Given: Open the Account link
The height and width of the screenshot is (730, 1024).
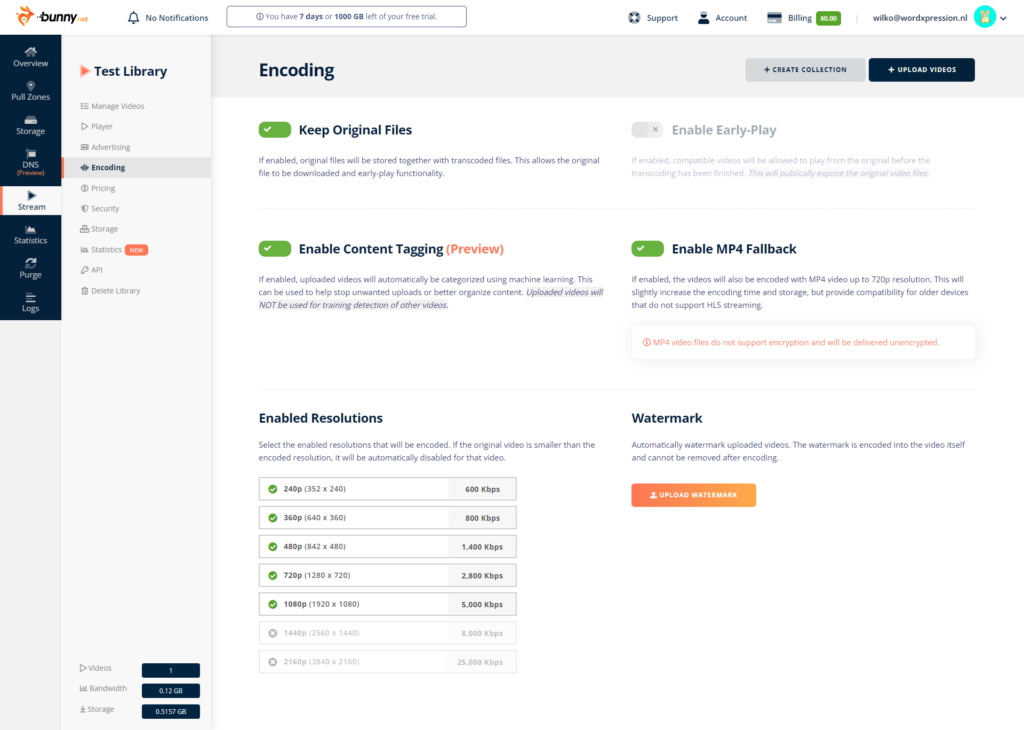Looking at the screenshot, I should pyautogui.click(x=731, y=18).
